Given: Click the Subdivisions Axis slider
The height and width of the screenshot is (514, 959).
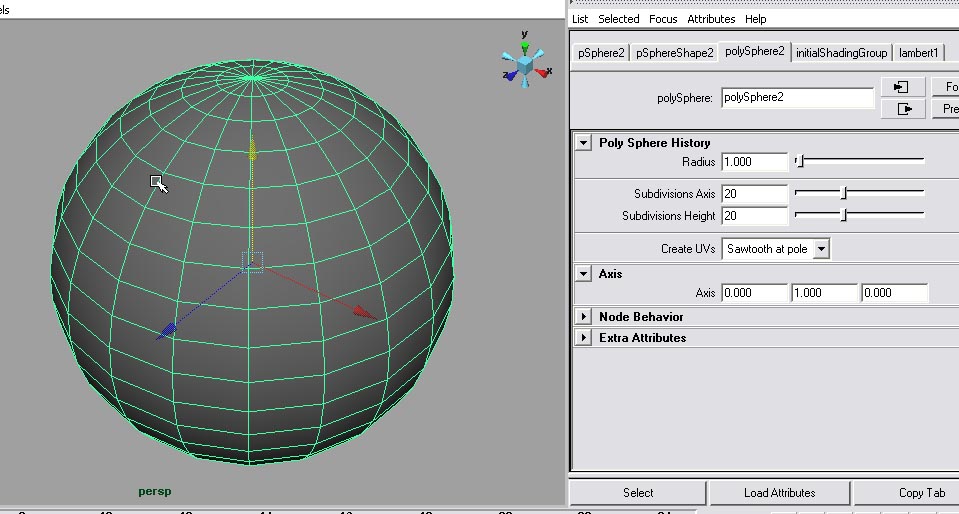Looking at the screenshot, I should pos(859,193).
